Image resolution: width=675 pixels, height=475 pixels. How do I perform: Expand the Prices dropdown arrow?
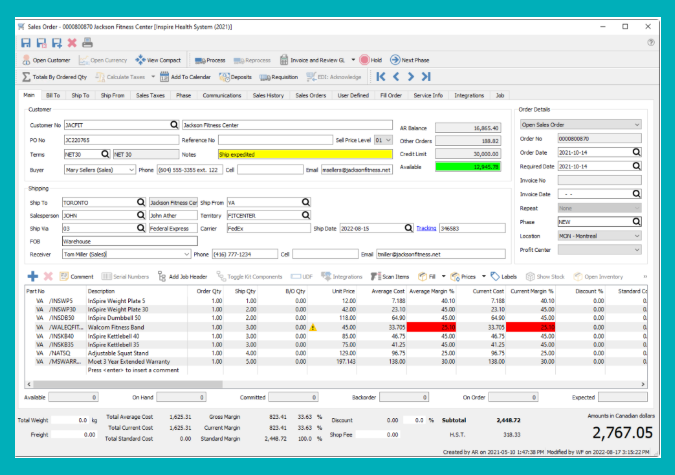pos(483,276)
